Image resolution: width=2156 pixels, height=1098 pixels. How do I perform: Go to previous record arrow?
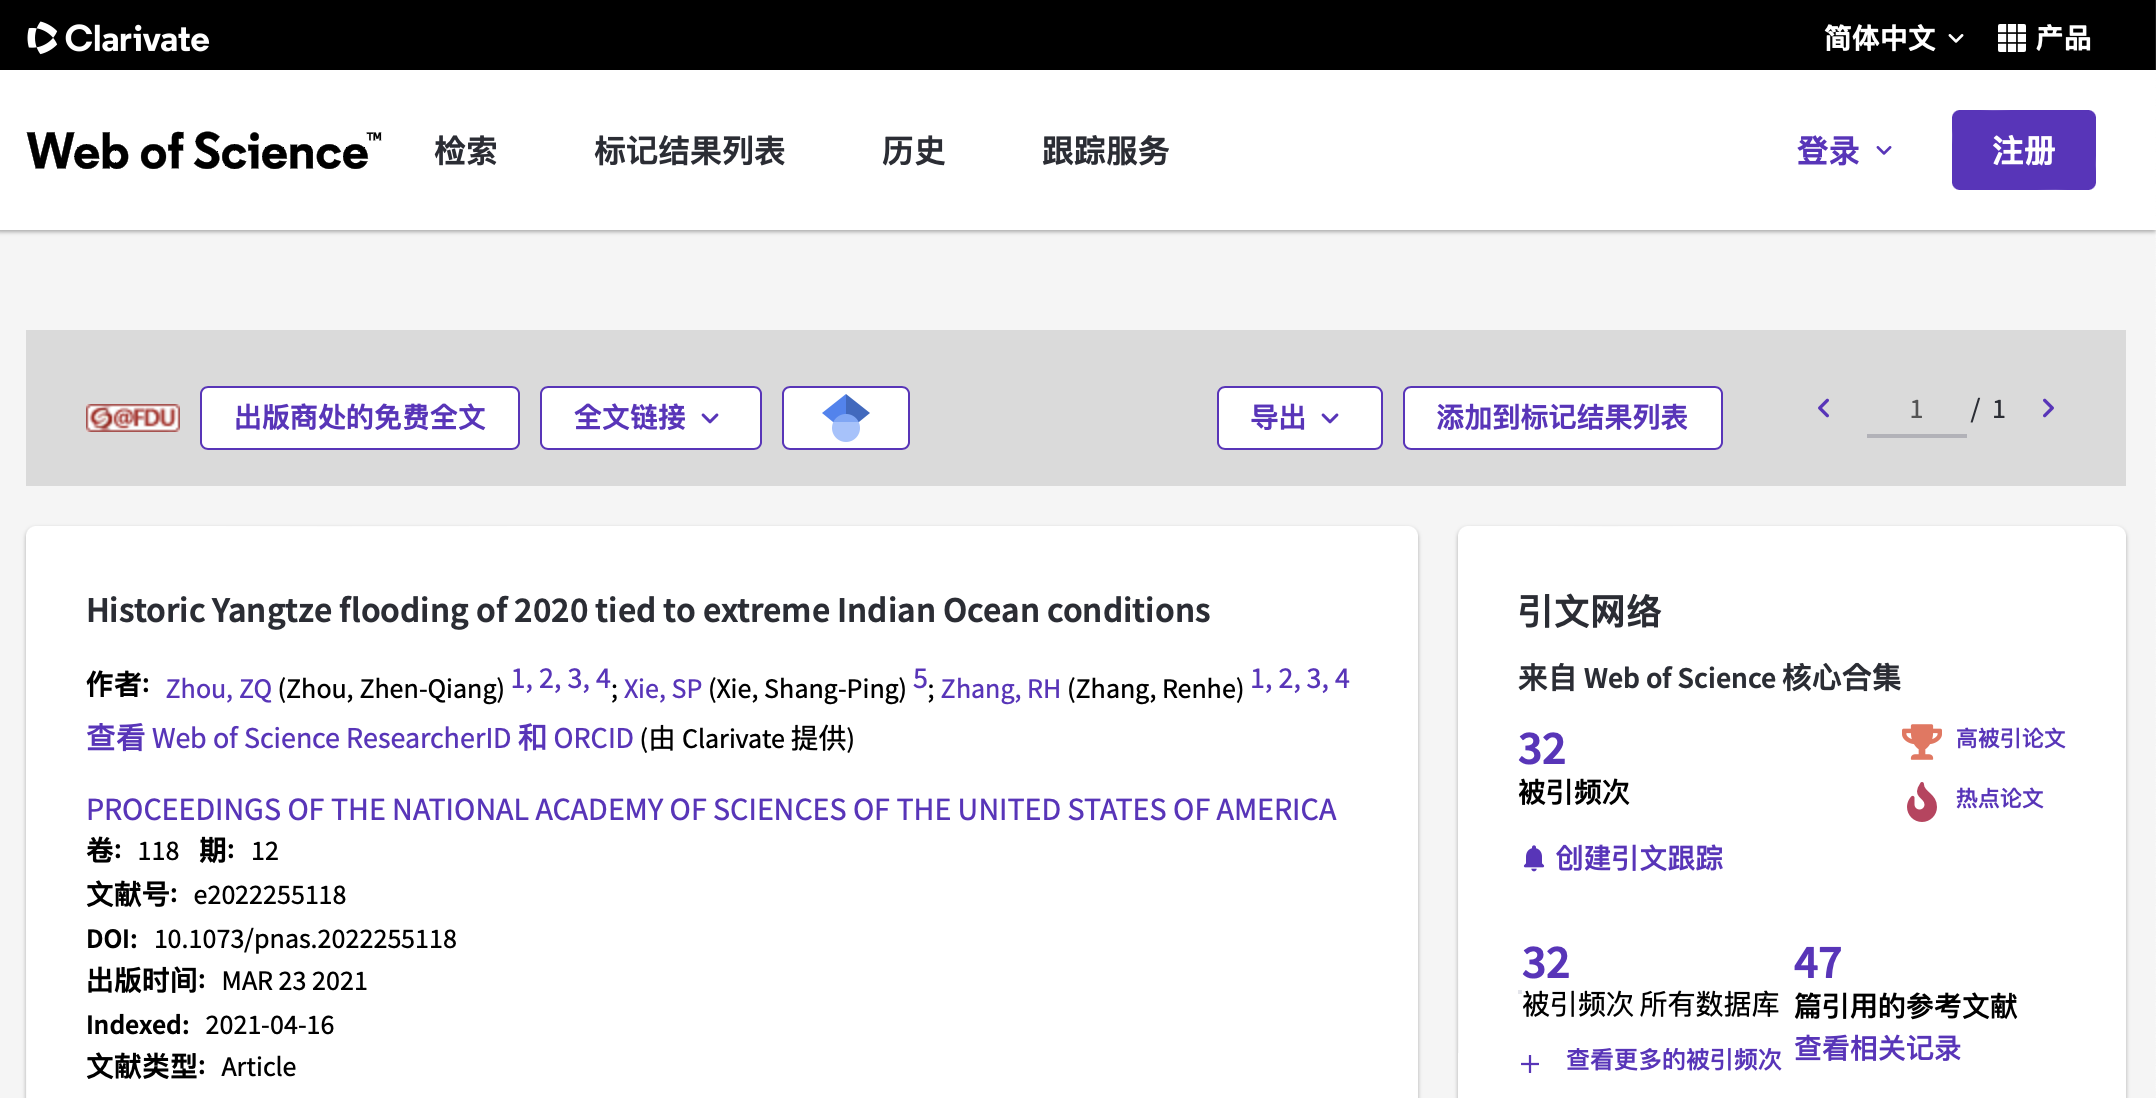coord(1824,408)
